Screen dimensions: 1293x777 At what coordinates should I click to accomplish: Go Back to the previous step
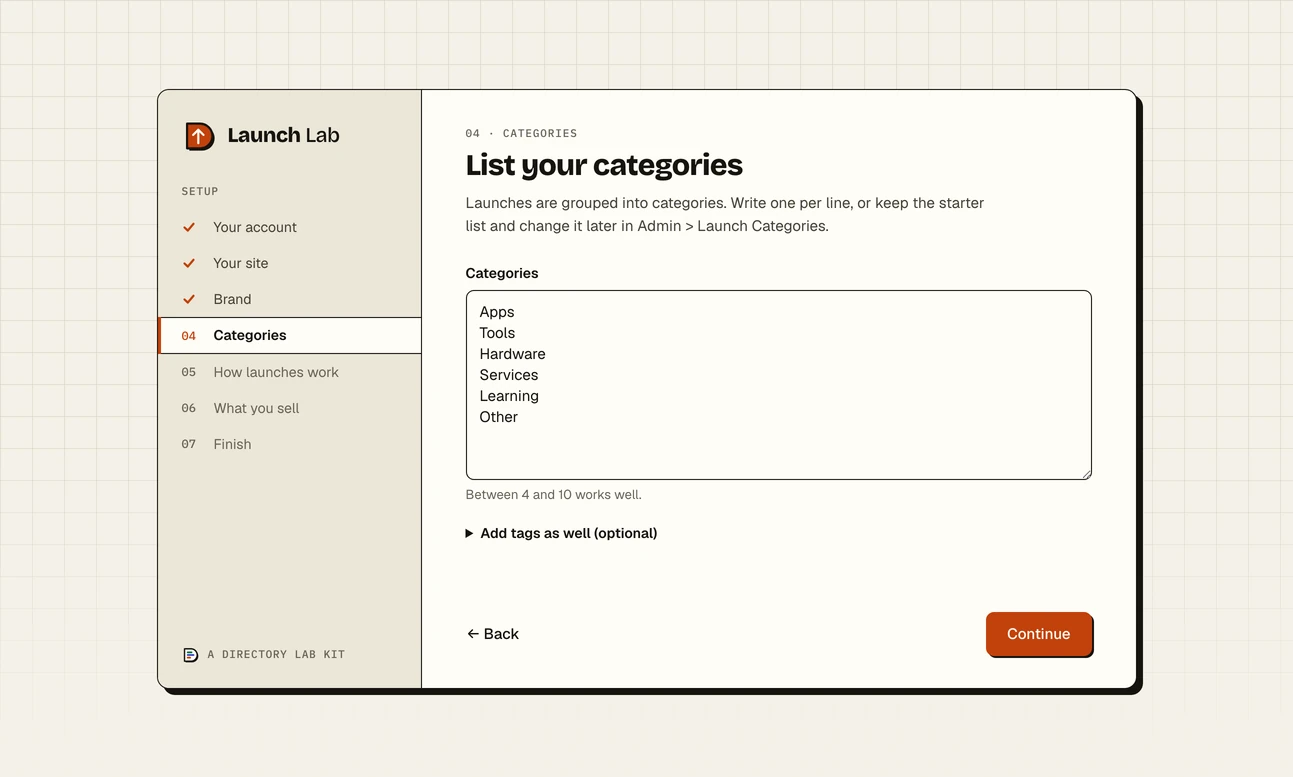493,634
